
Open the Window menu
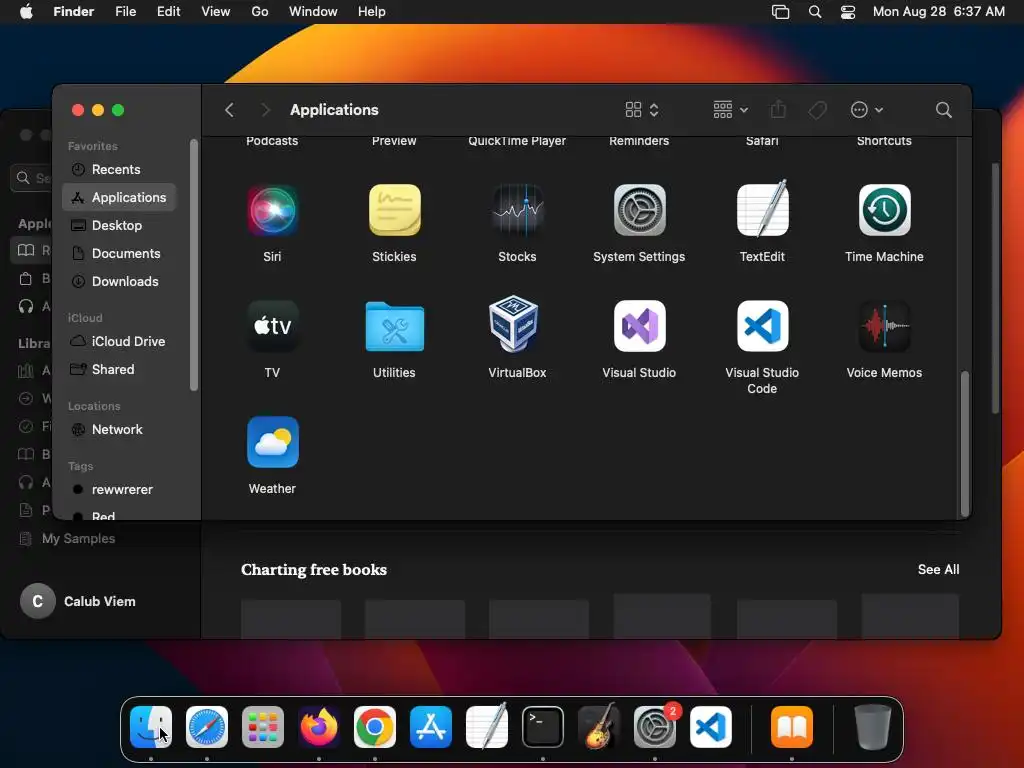point(313,12)
